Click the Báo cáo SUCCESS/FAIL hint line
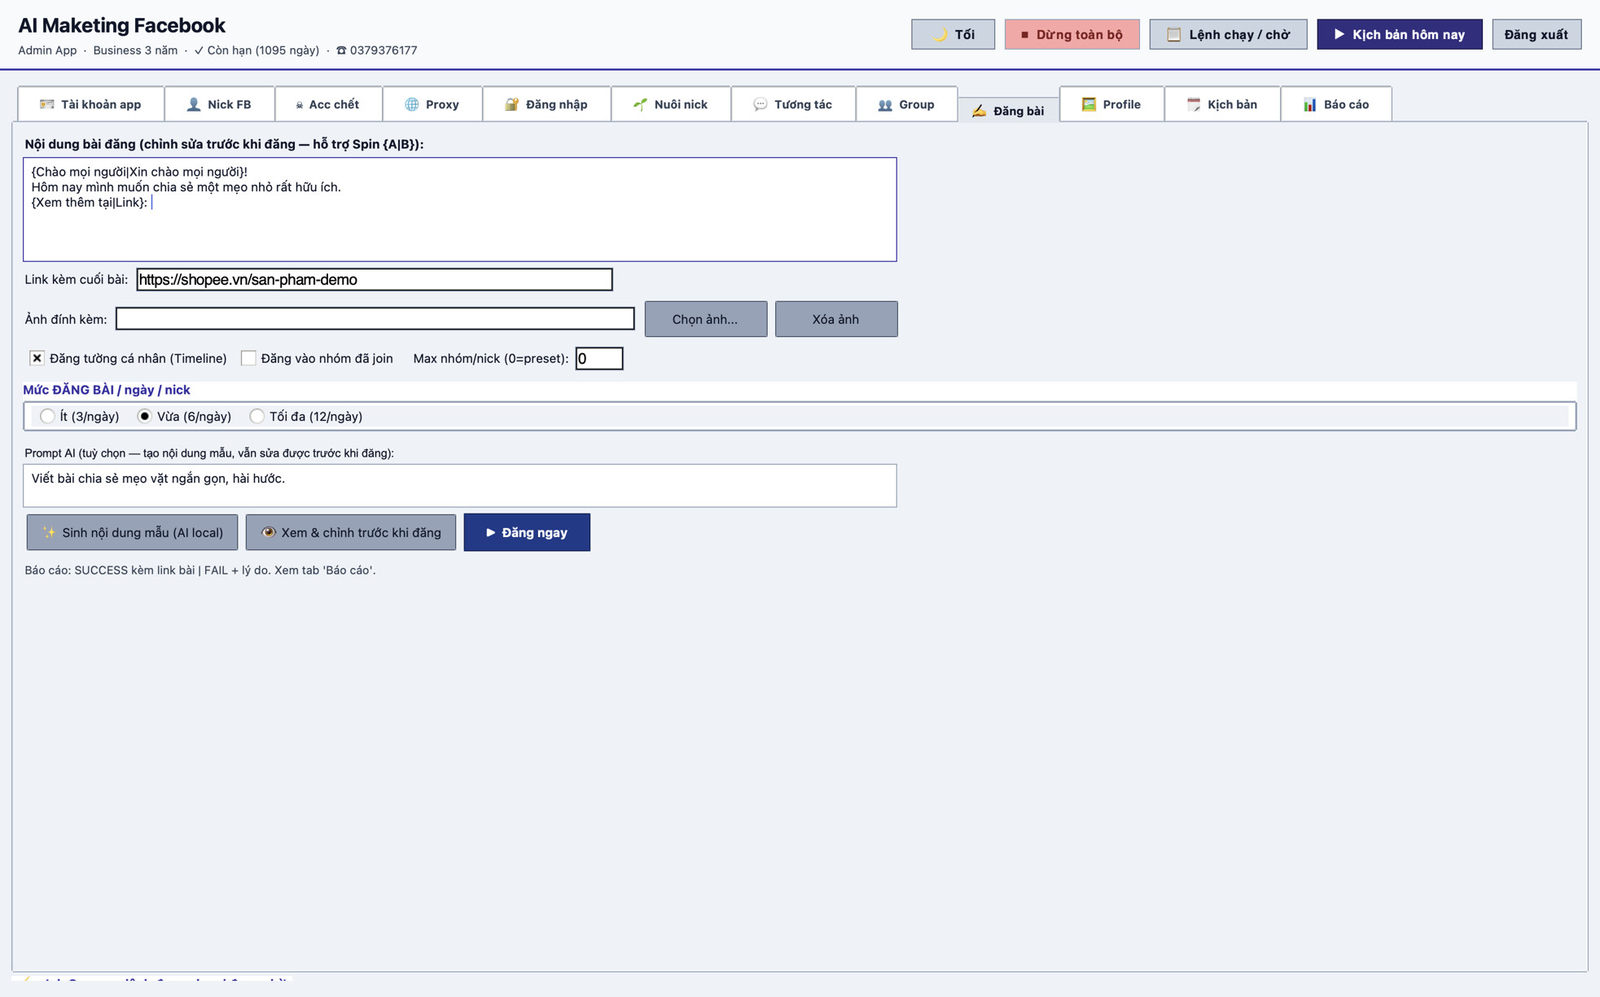 (x=200, y=570)
